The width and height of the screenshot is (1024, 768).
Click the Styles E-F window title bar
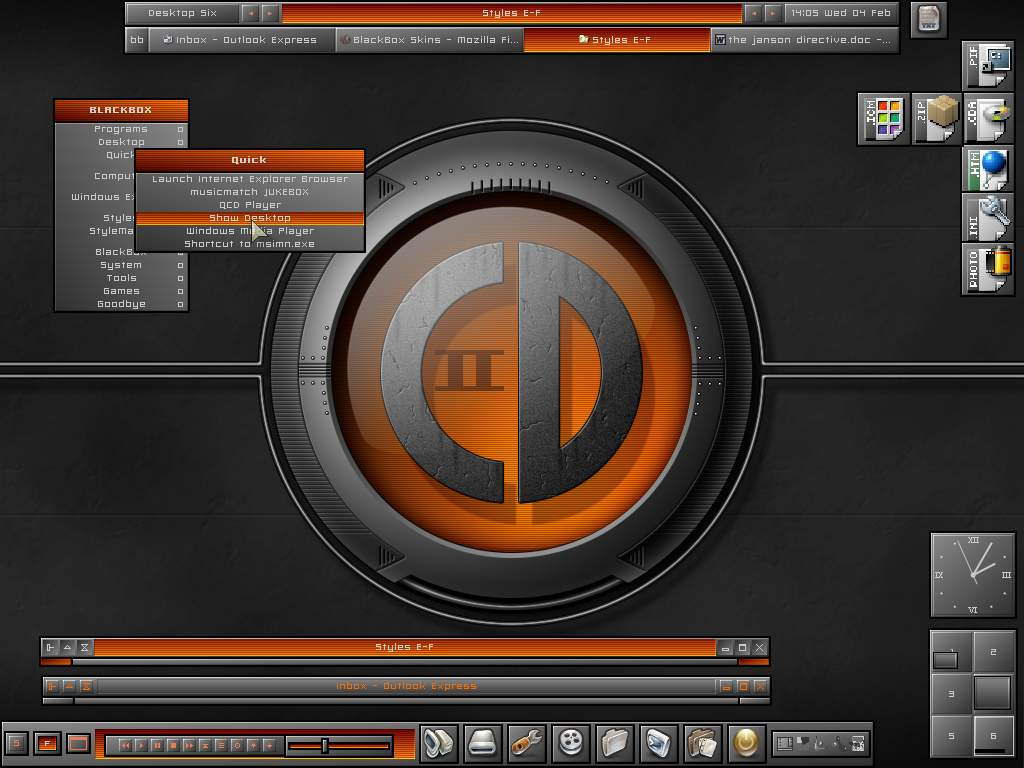click(405, 647)
